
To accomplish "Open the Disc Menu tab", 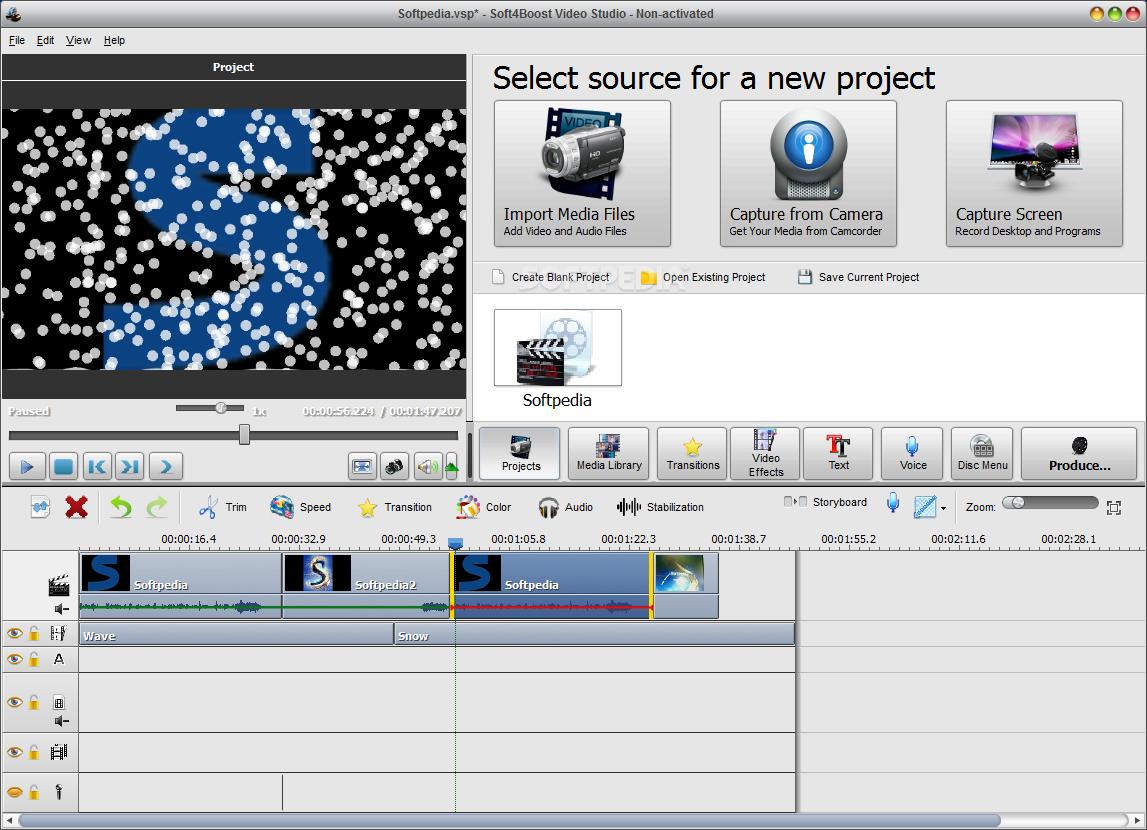I will (x=982, y=454).
